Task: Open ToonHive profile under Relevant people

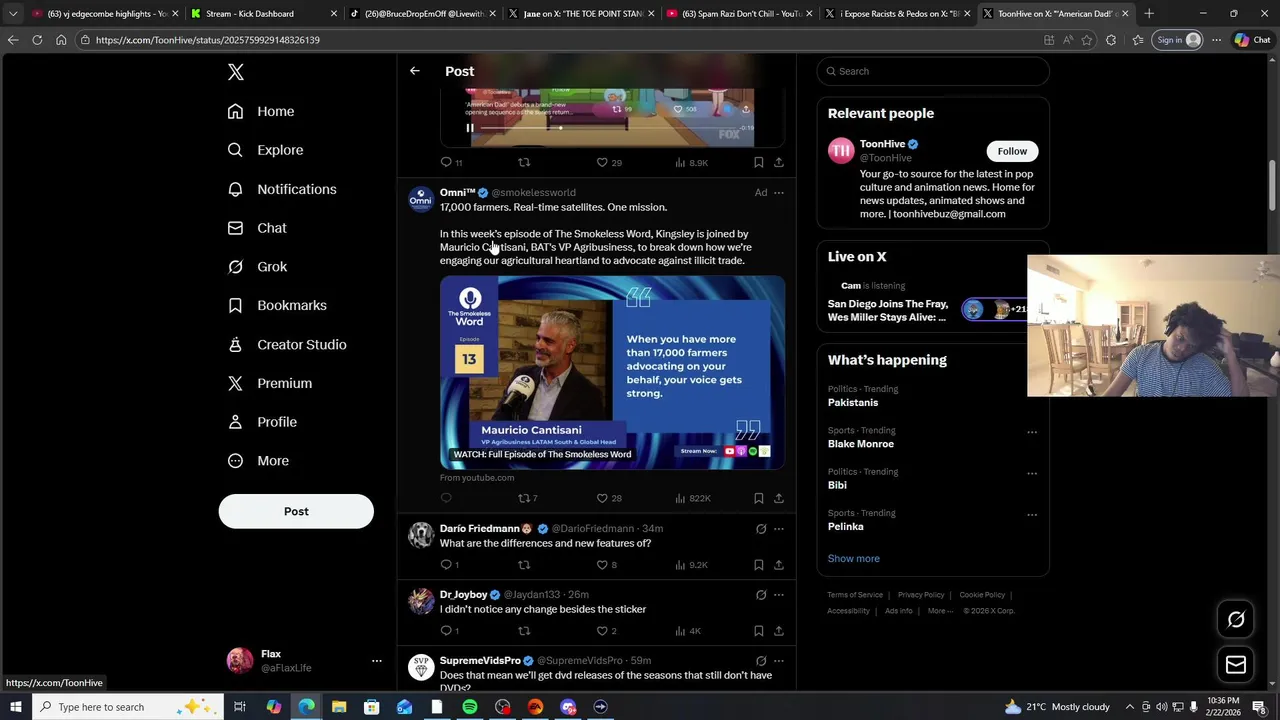Action: point(882,144)
